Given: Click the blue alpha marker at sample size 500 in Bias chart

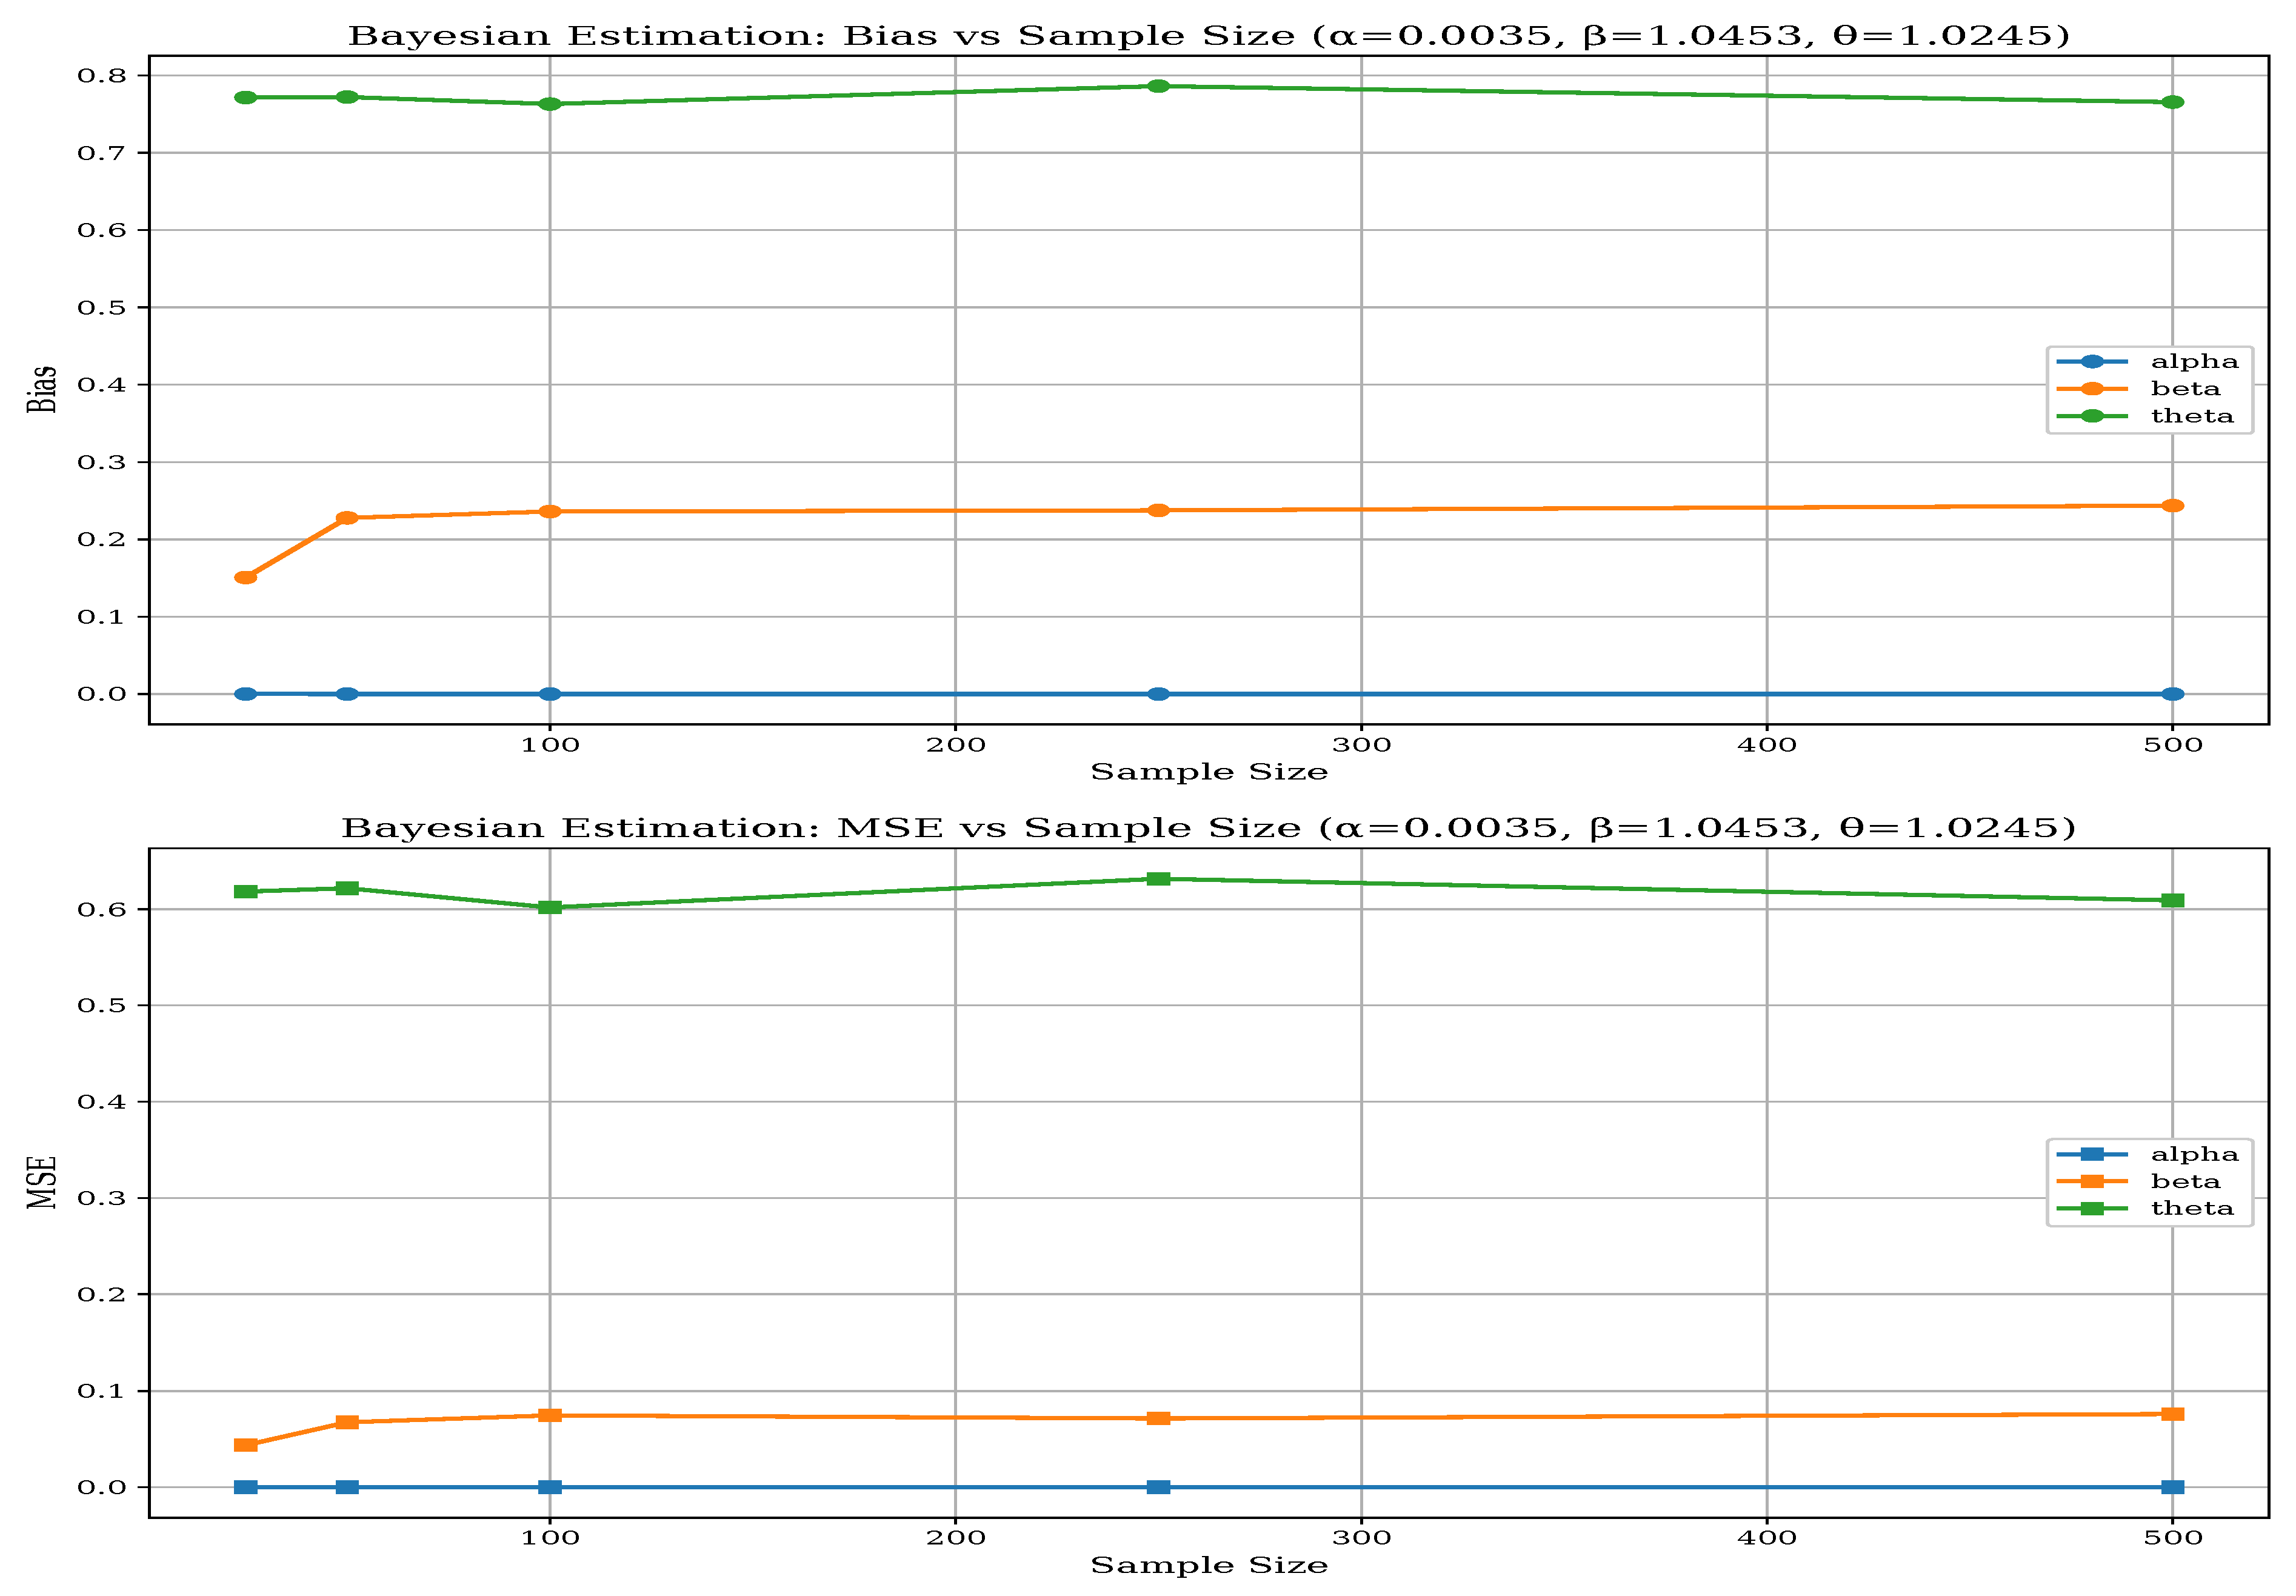Looking at the screenshot, I should point(2172,694).
